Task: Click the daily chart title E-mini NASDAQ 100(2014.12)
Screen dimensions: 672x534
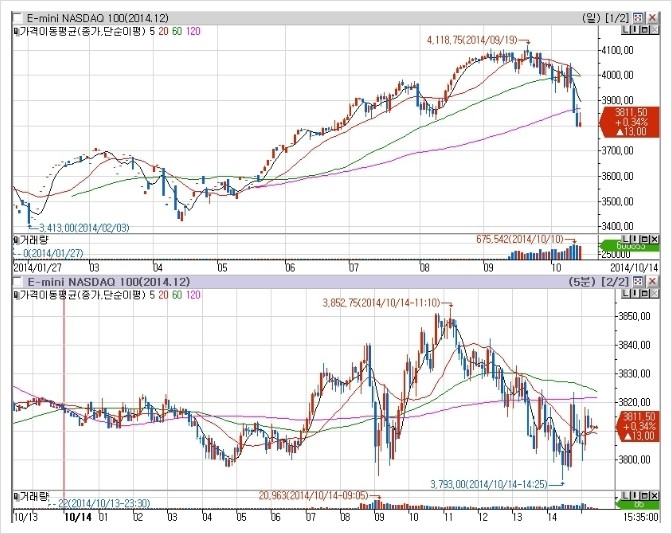Action: click(98, 18)
